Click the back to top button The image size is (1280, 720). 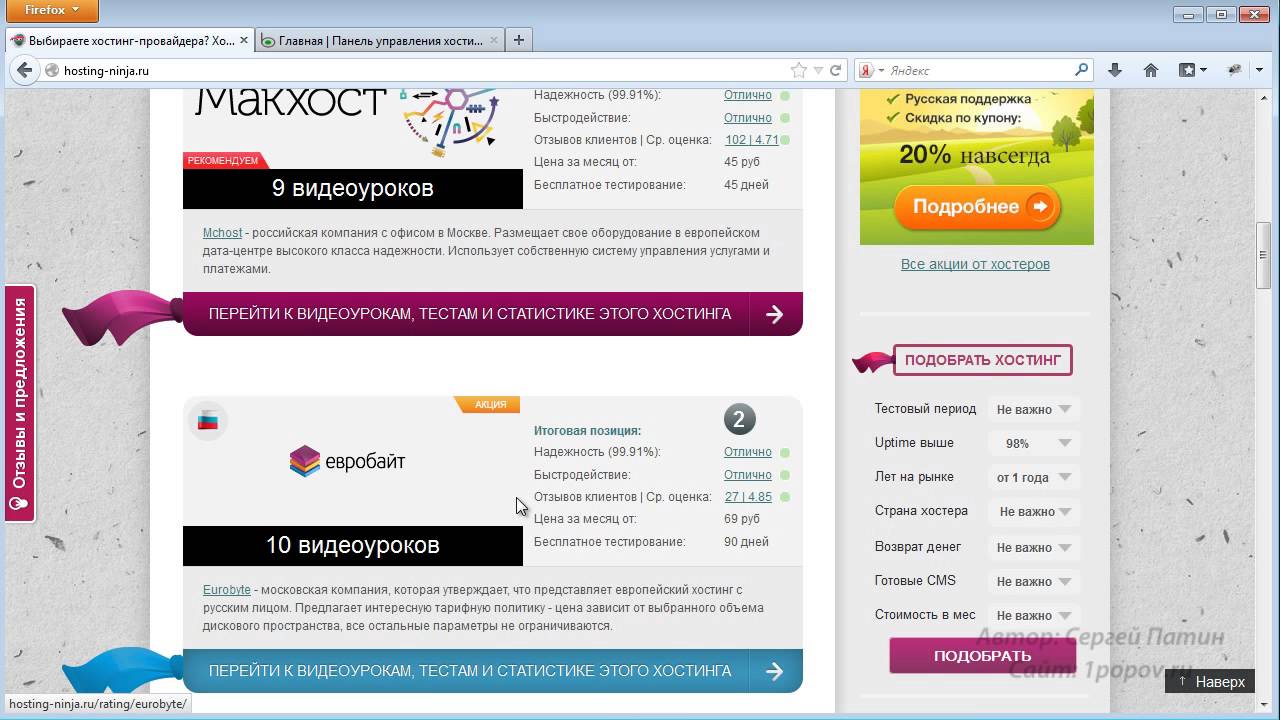pos(1209,682)
